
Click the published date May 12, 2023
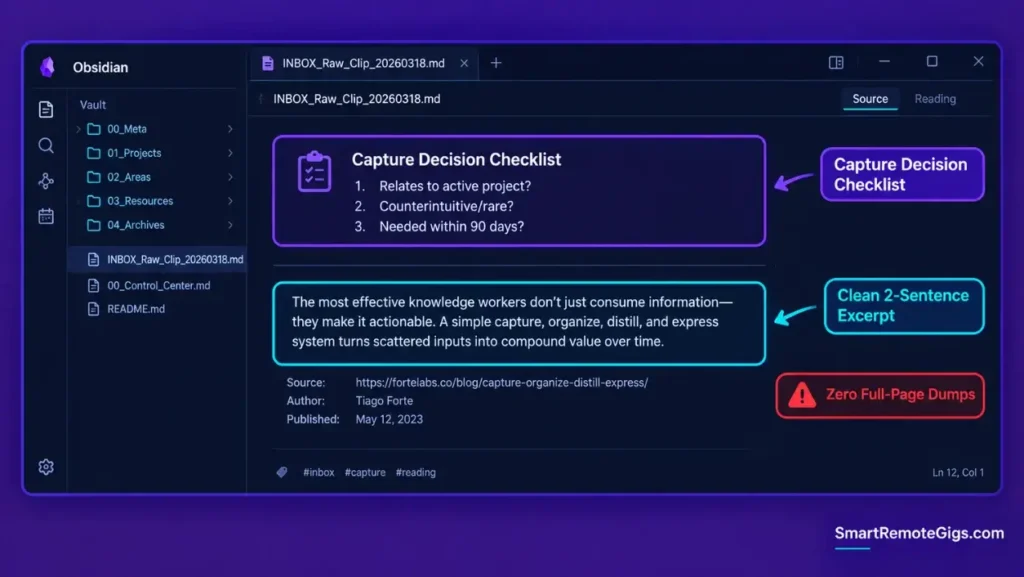389,419
